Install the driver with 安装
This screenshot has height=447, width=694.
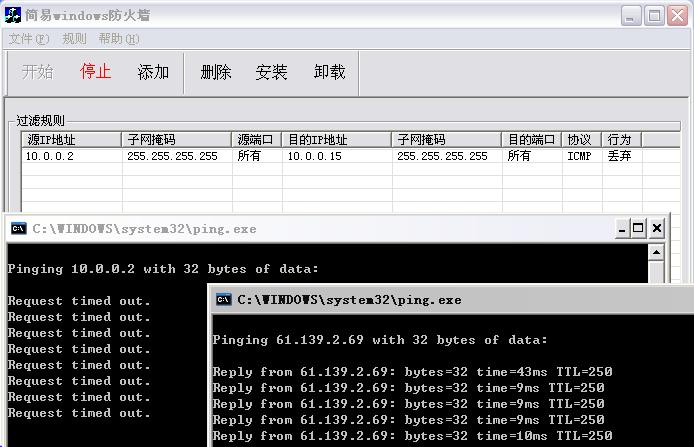click(x=271, y=72)
